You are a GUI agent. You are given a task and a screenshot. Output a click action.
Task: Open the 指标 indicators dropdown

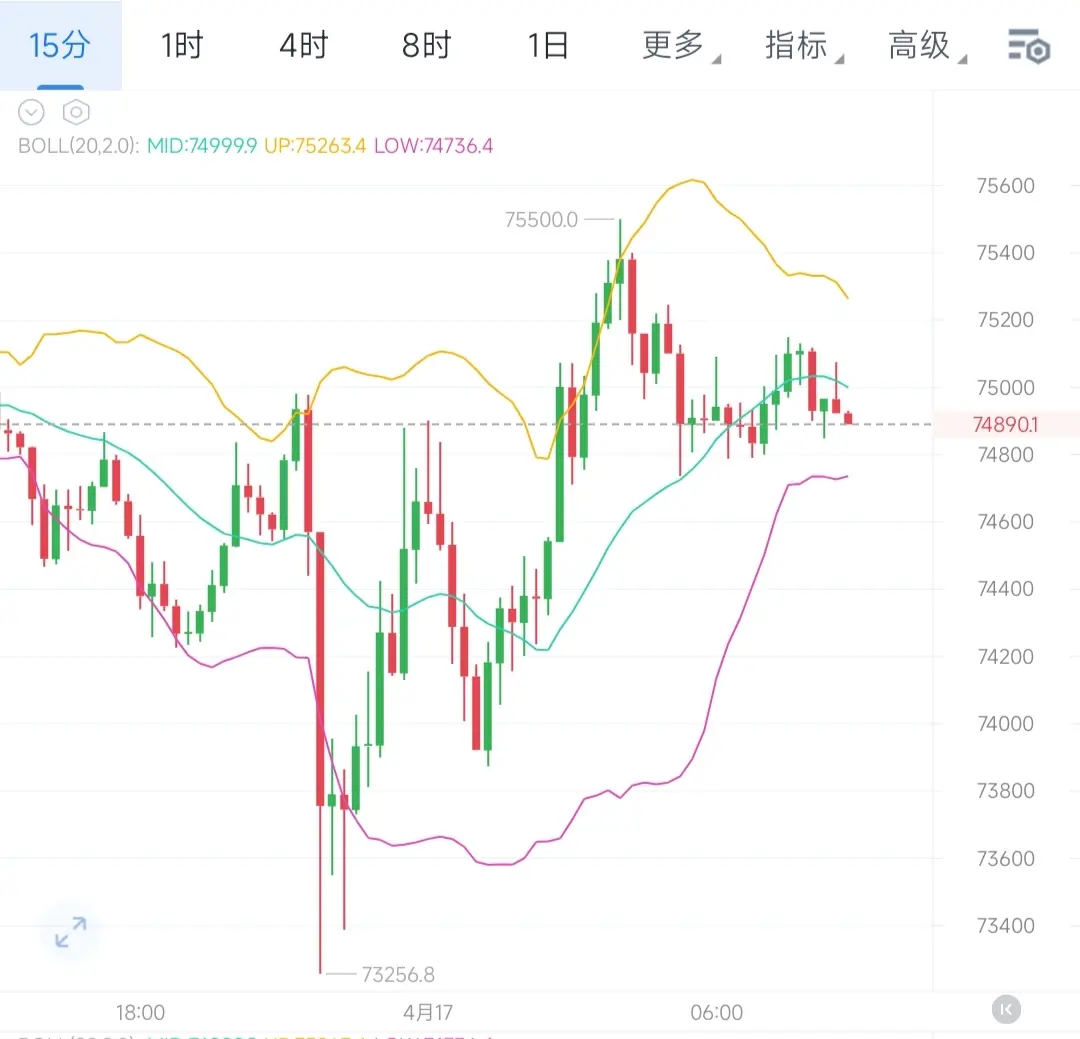coord(803,45)
